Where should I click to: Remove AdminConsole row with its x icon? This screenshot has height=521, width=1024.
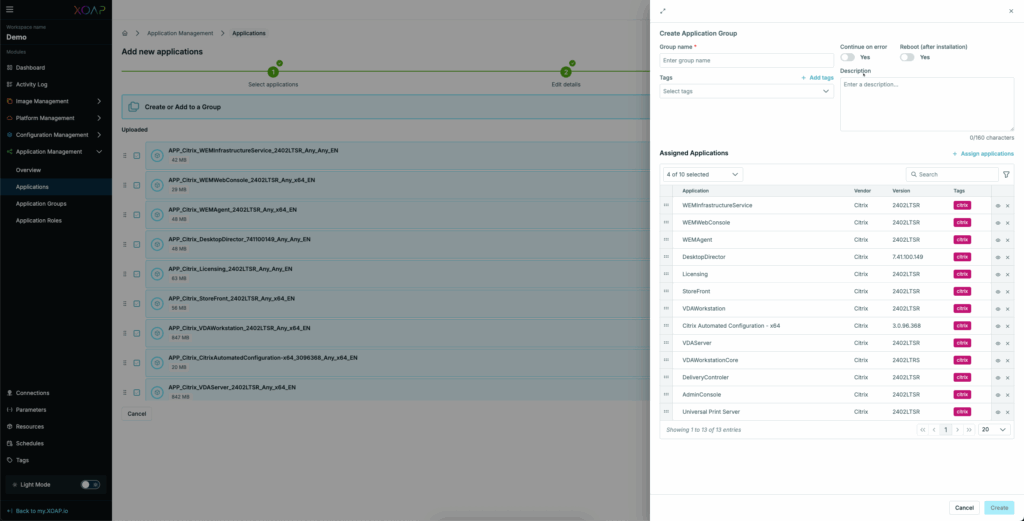pos(1008,395)
